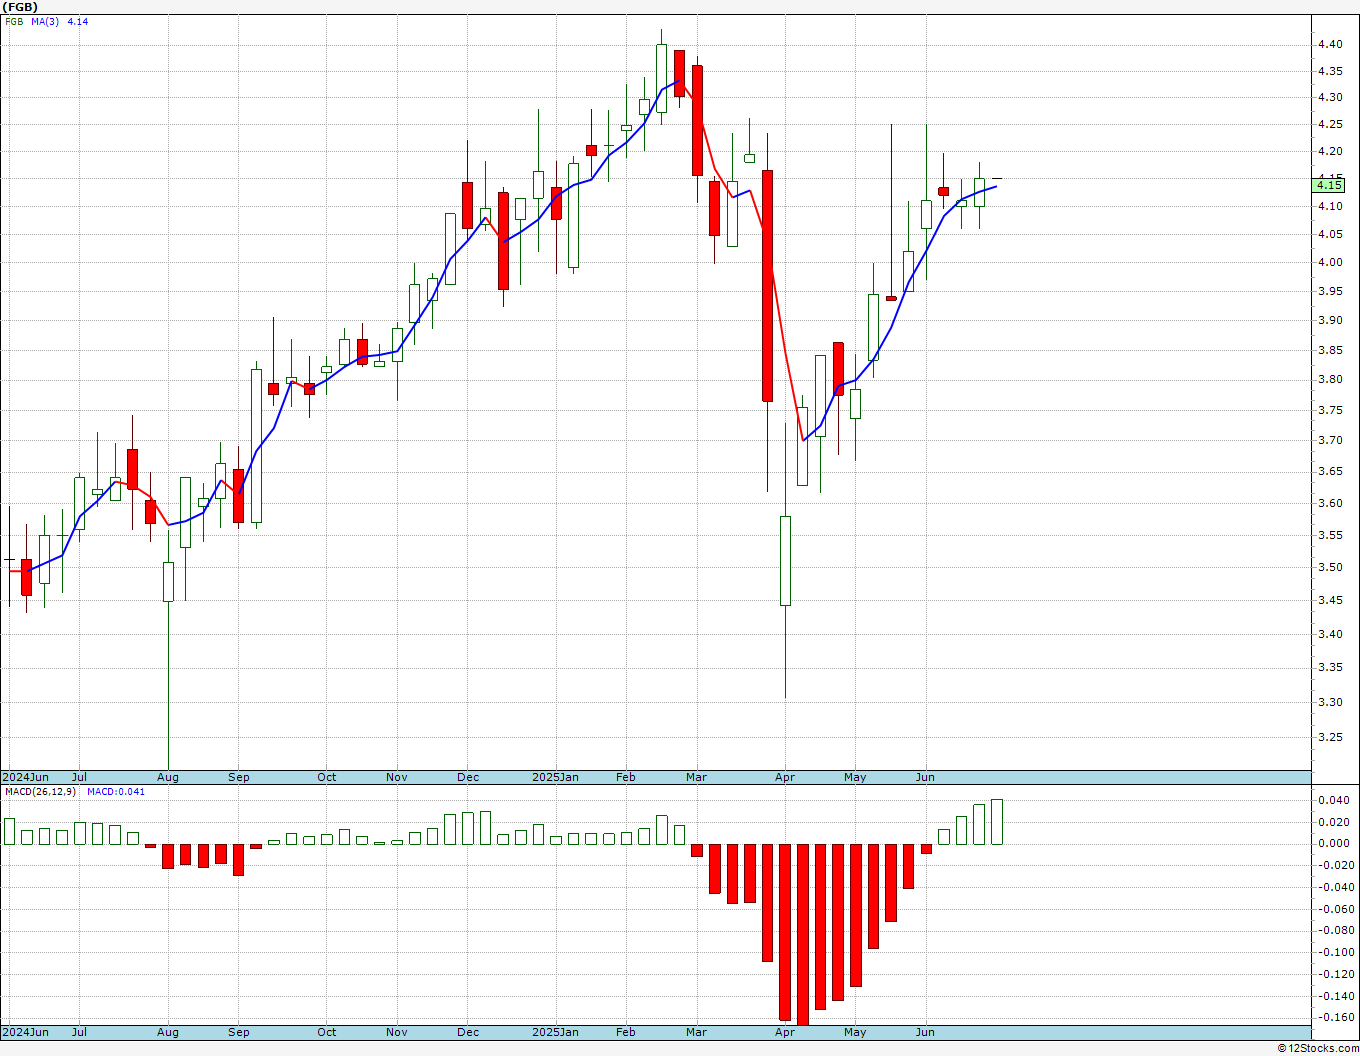Choose the 3.50 price axis label

pos(1330,567)
